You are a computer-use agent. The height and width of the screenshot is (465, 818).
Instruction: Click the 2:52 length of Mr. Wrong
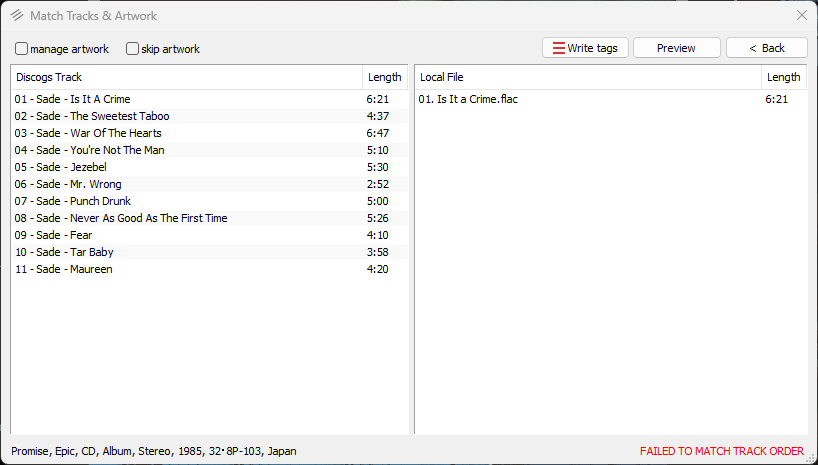[x=378, y=184]
